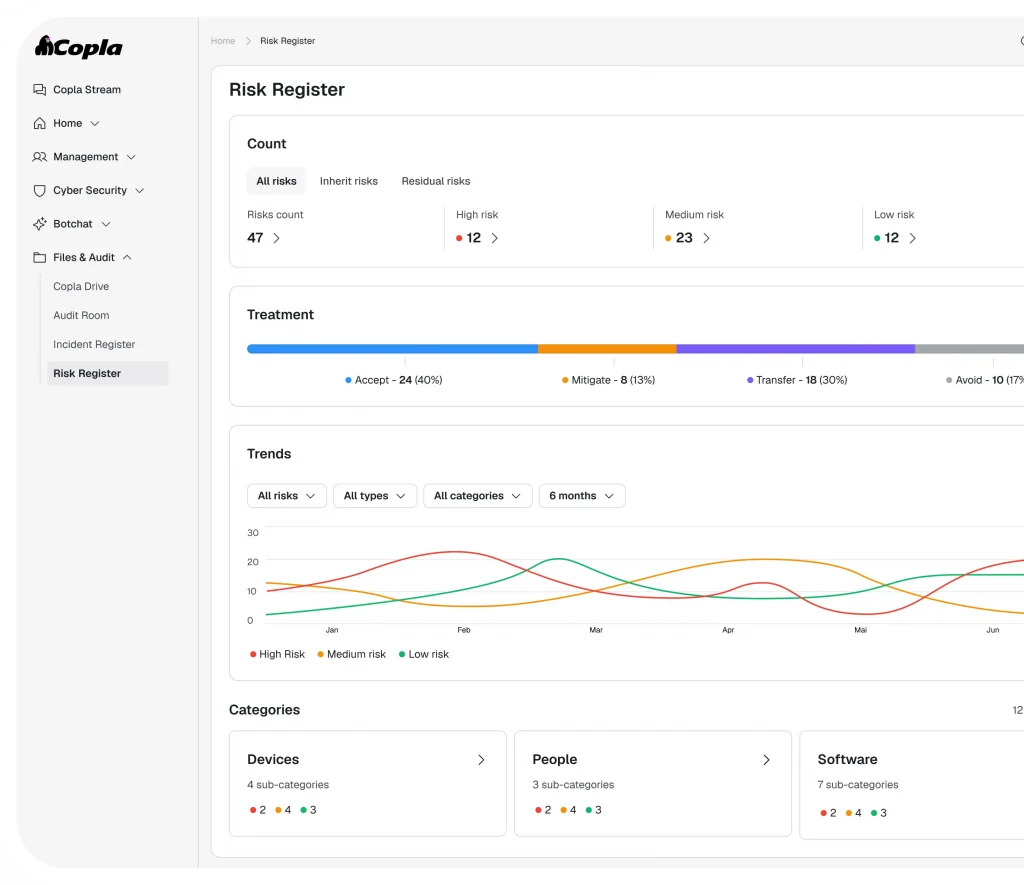Toggle High Risk series in chart legend
The width and height of the screenshot is (1024, 885).
(277, 654)
